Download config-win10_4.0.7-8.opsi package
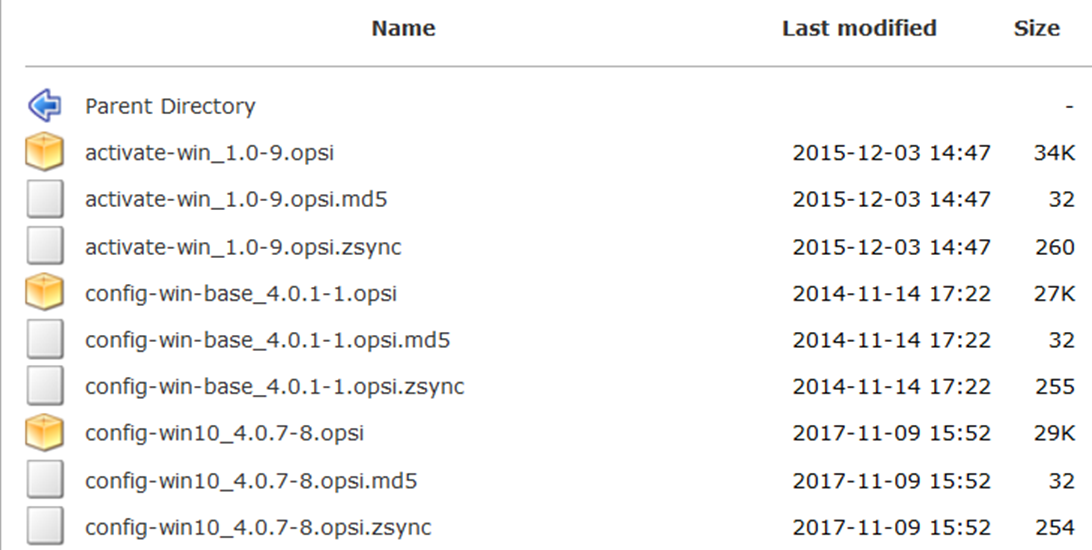Screen dimensions: 1092x550 (x=224, y=434)
